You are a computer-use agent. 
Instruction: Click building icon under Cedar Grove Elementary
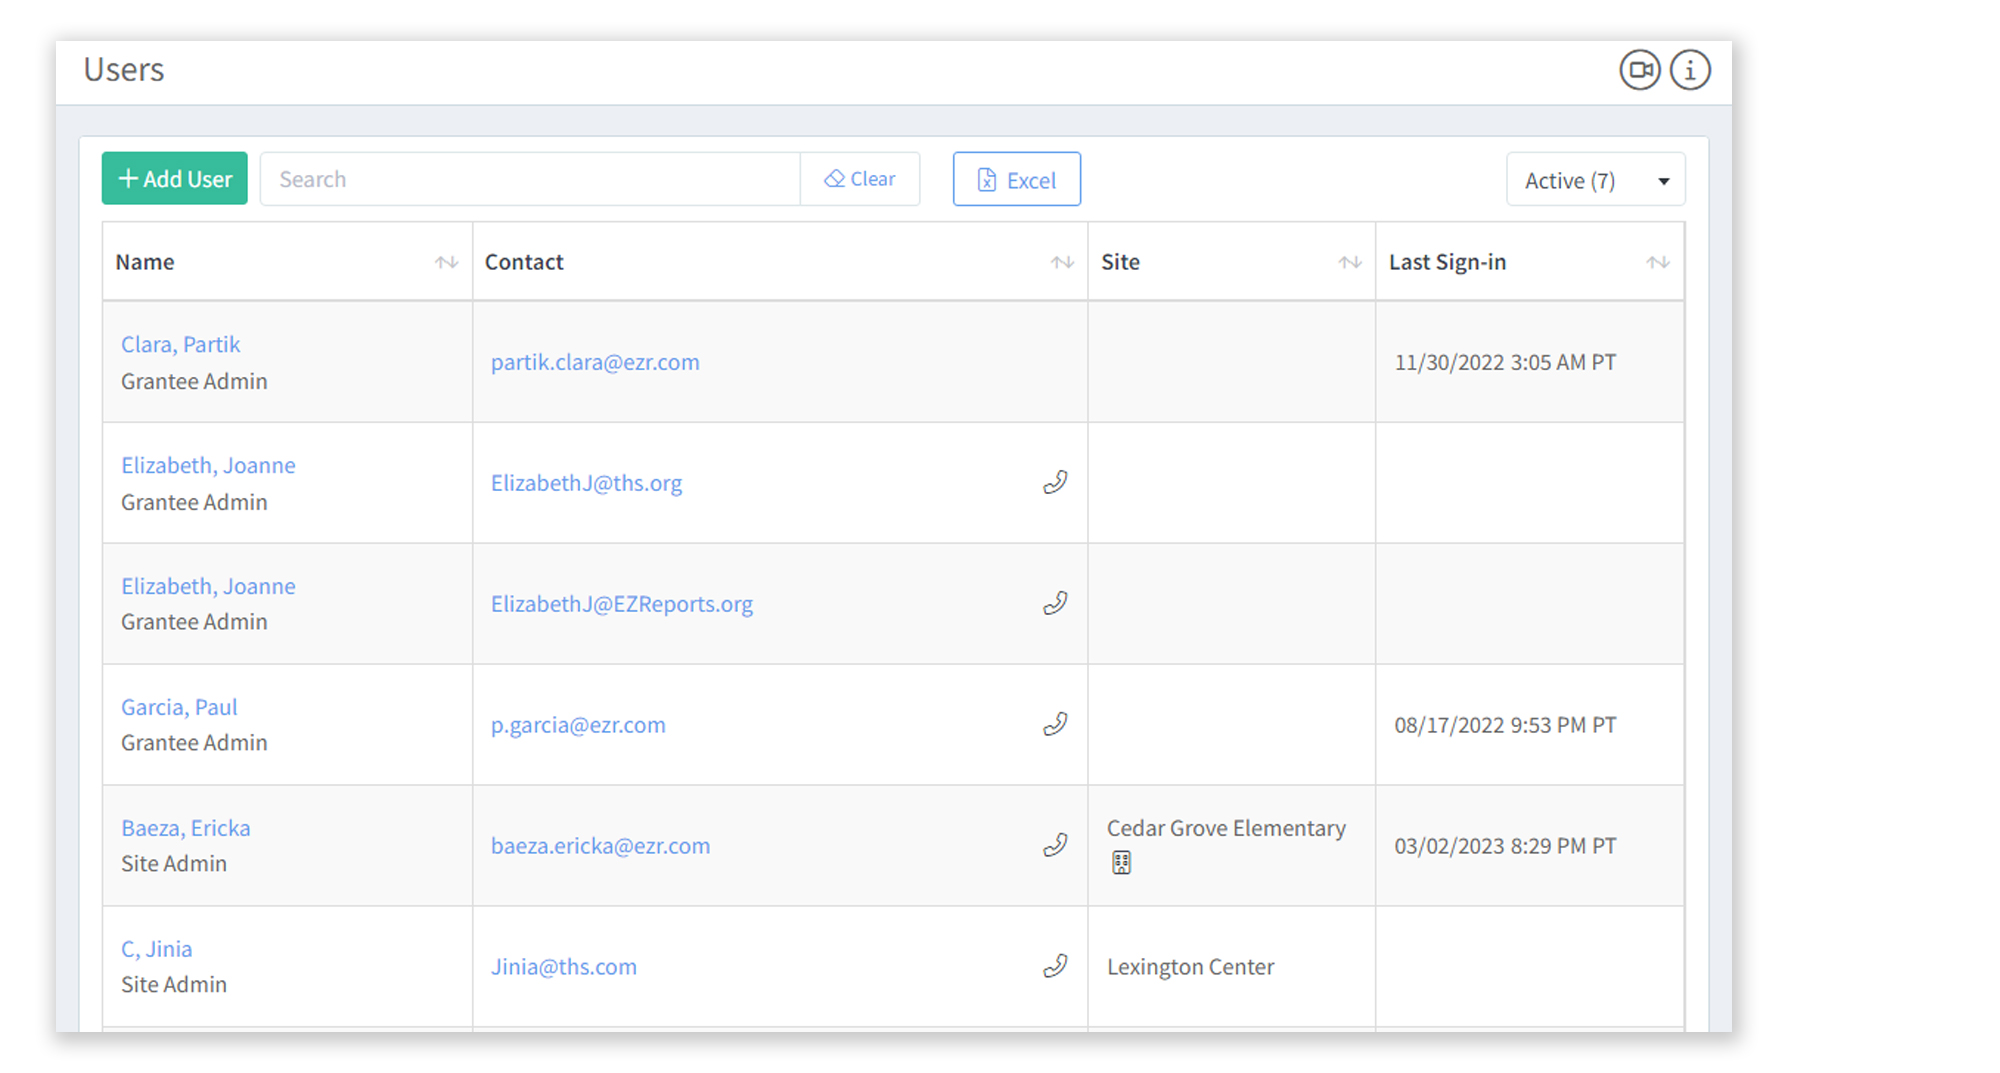(x=1121, y=863)
